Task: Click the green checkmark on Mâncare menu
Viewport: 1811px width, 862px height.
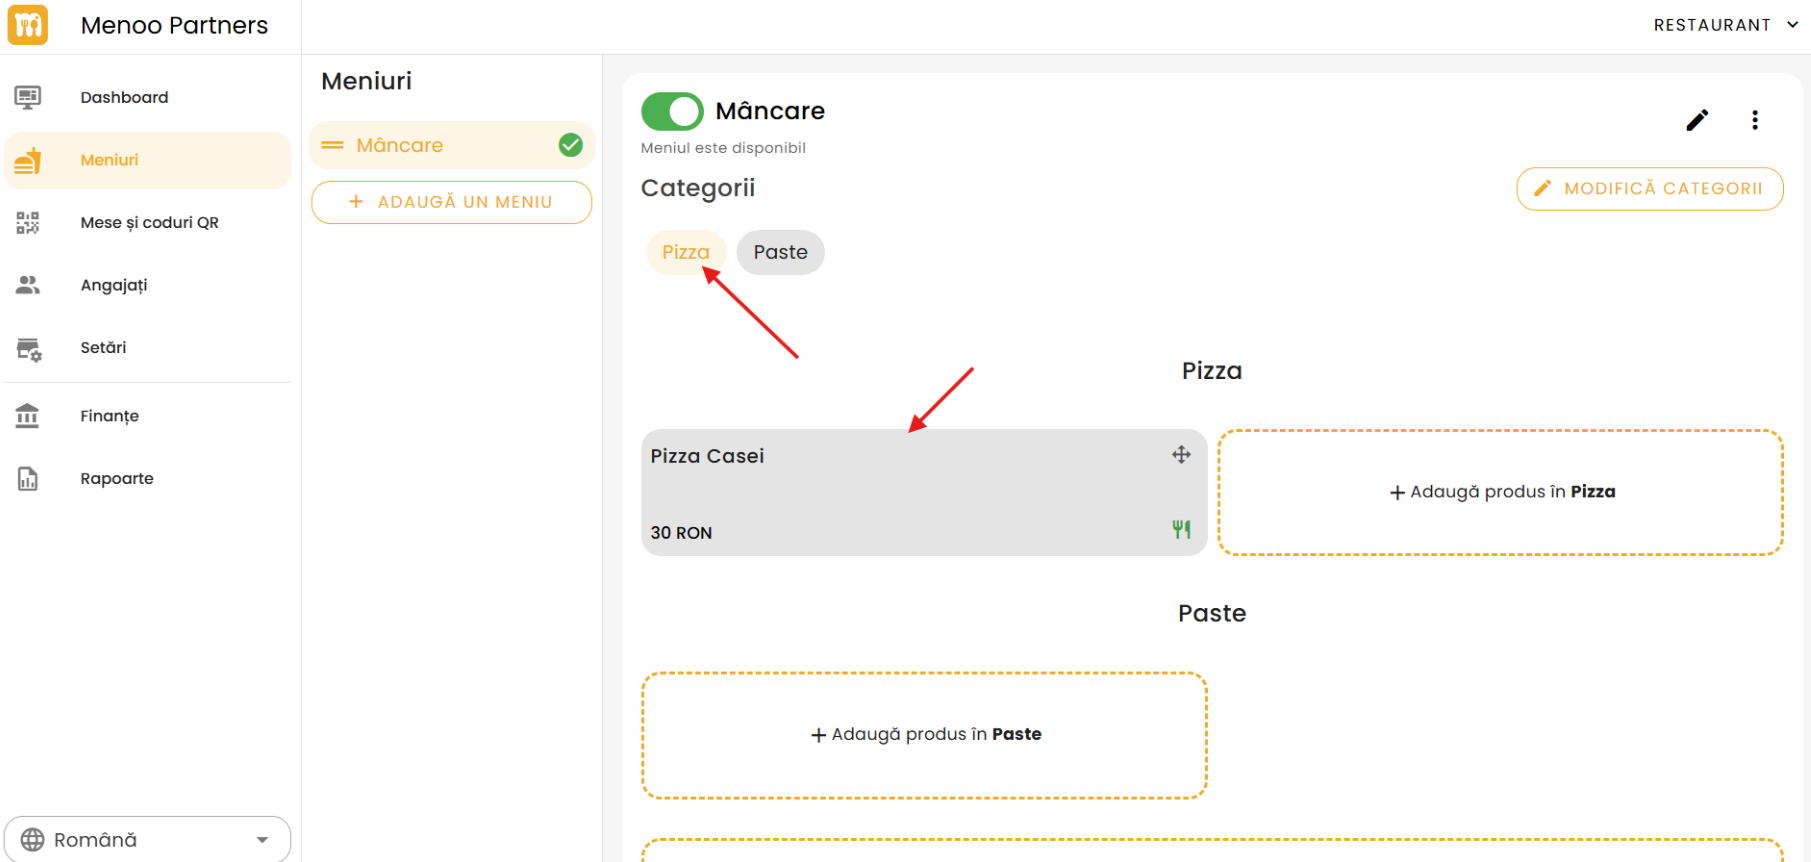Action: pos(570,145)
